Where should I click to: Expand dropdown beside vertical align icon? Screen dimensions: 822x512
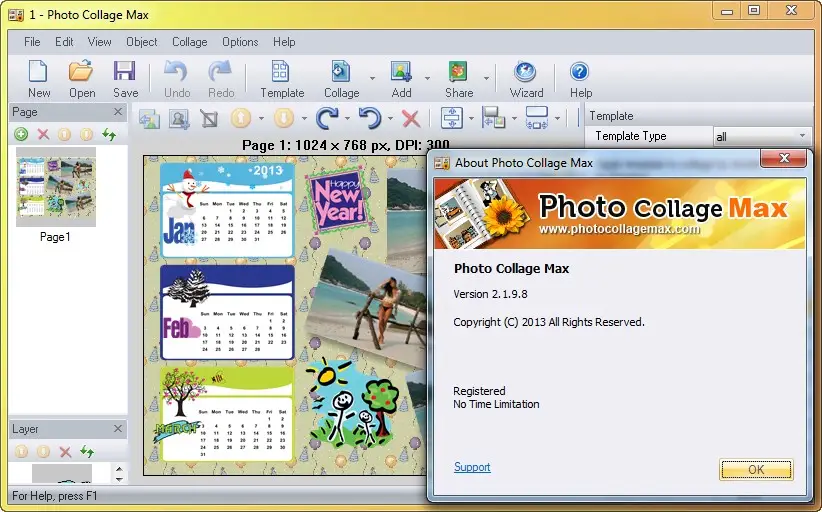pos(471,118)
